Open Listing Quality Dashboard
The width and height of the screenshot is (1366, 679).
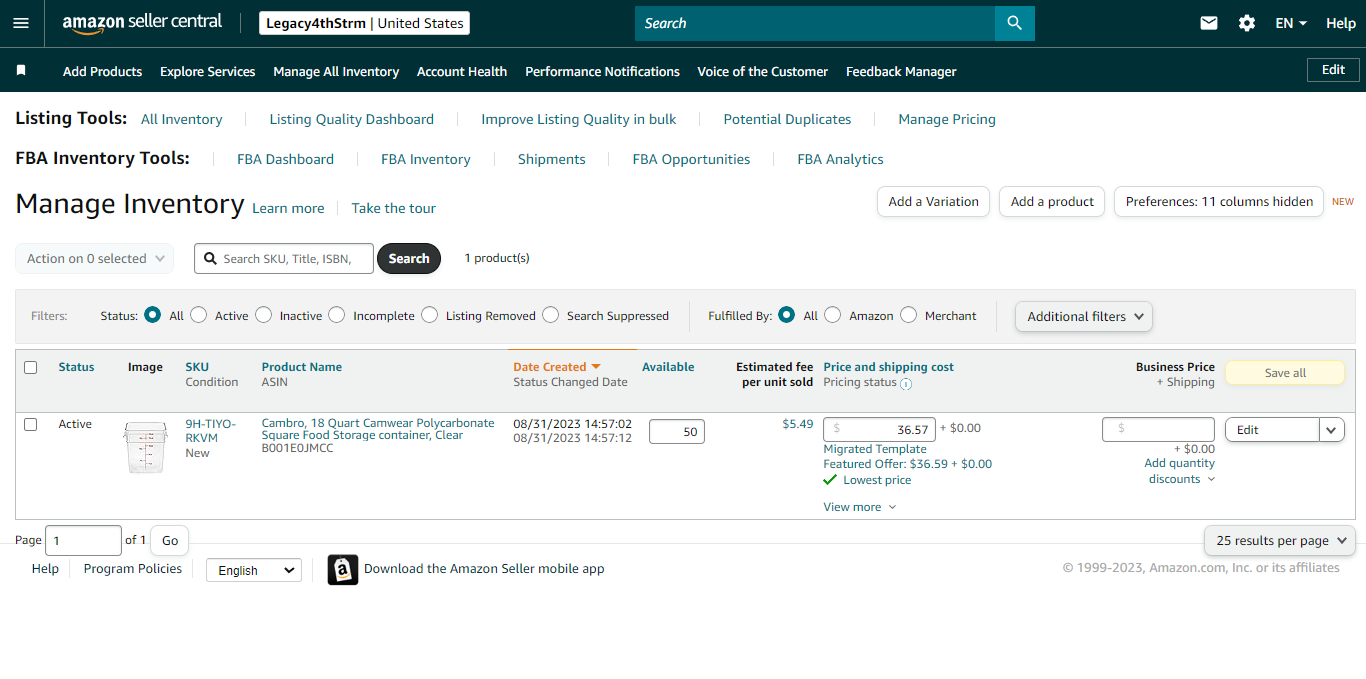point(351,119)
